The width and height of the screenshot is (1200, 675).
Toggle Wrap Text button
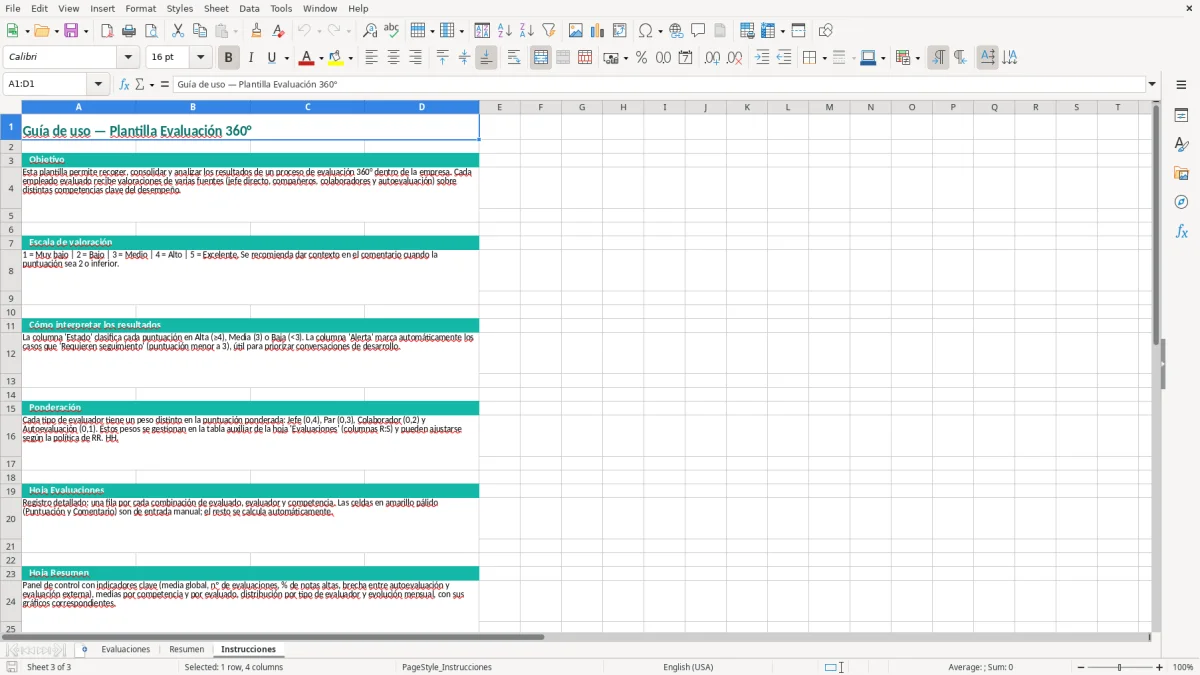point(514,58)
